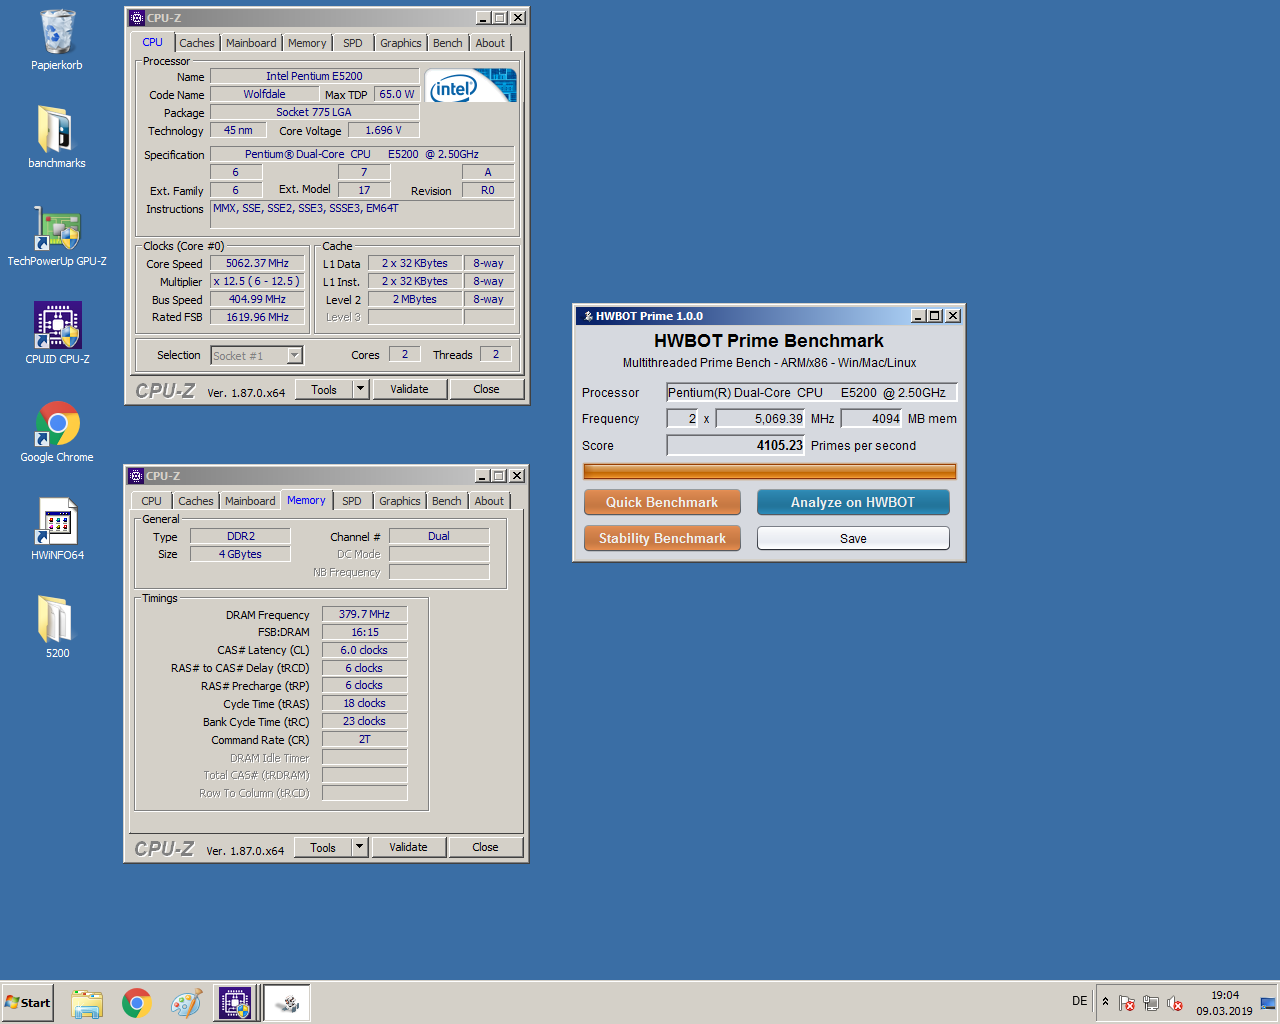Viewport: 1280px width, 1024px height.
Task: Launch the TechPowerUp GPU-Z shortcut
Action: pos(57,236)
